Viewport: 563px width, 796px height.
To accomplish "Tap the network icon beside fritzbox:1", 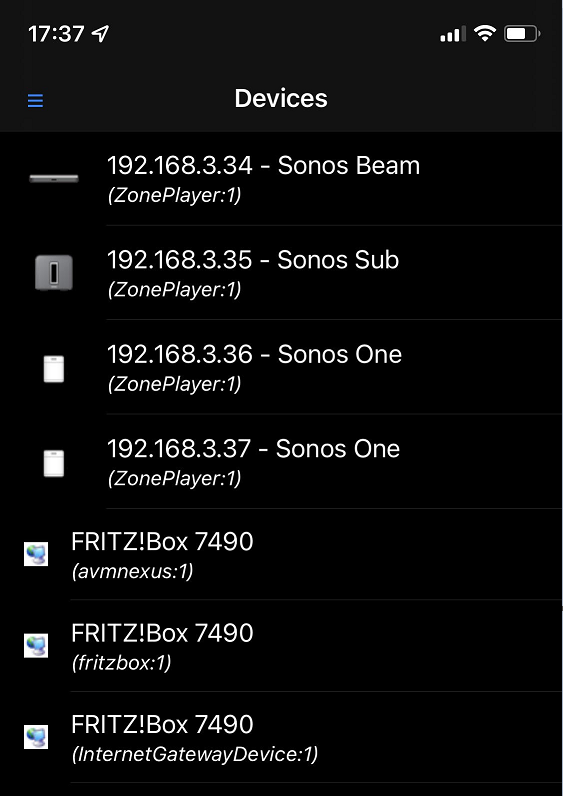I will 36,645.
